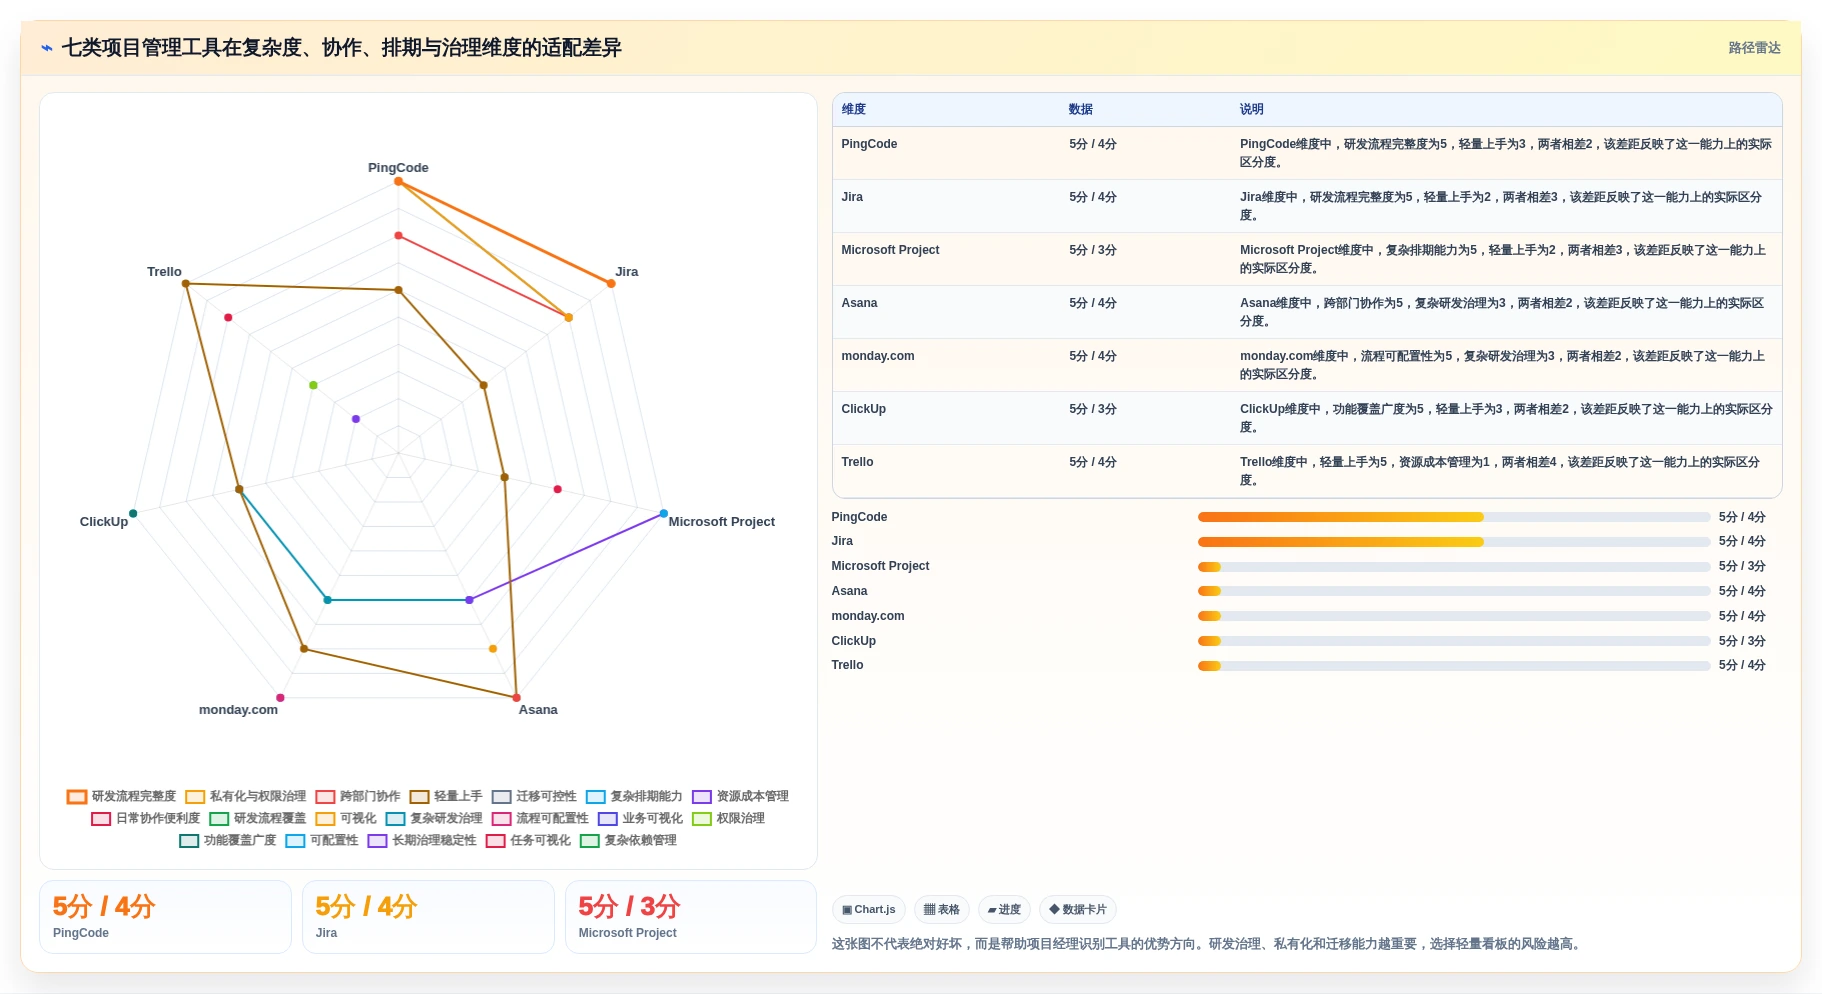Hide the 轻量上手 legend series
Viewport: 1822px width, 994px height.
446,797
